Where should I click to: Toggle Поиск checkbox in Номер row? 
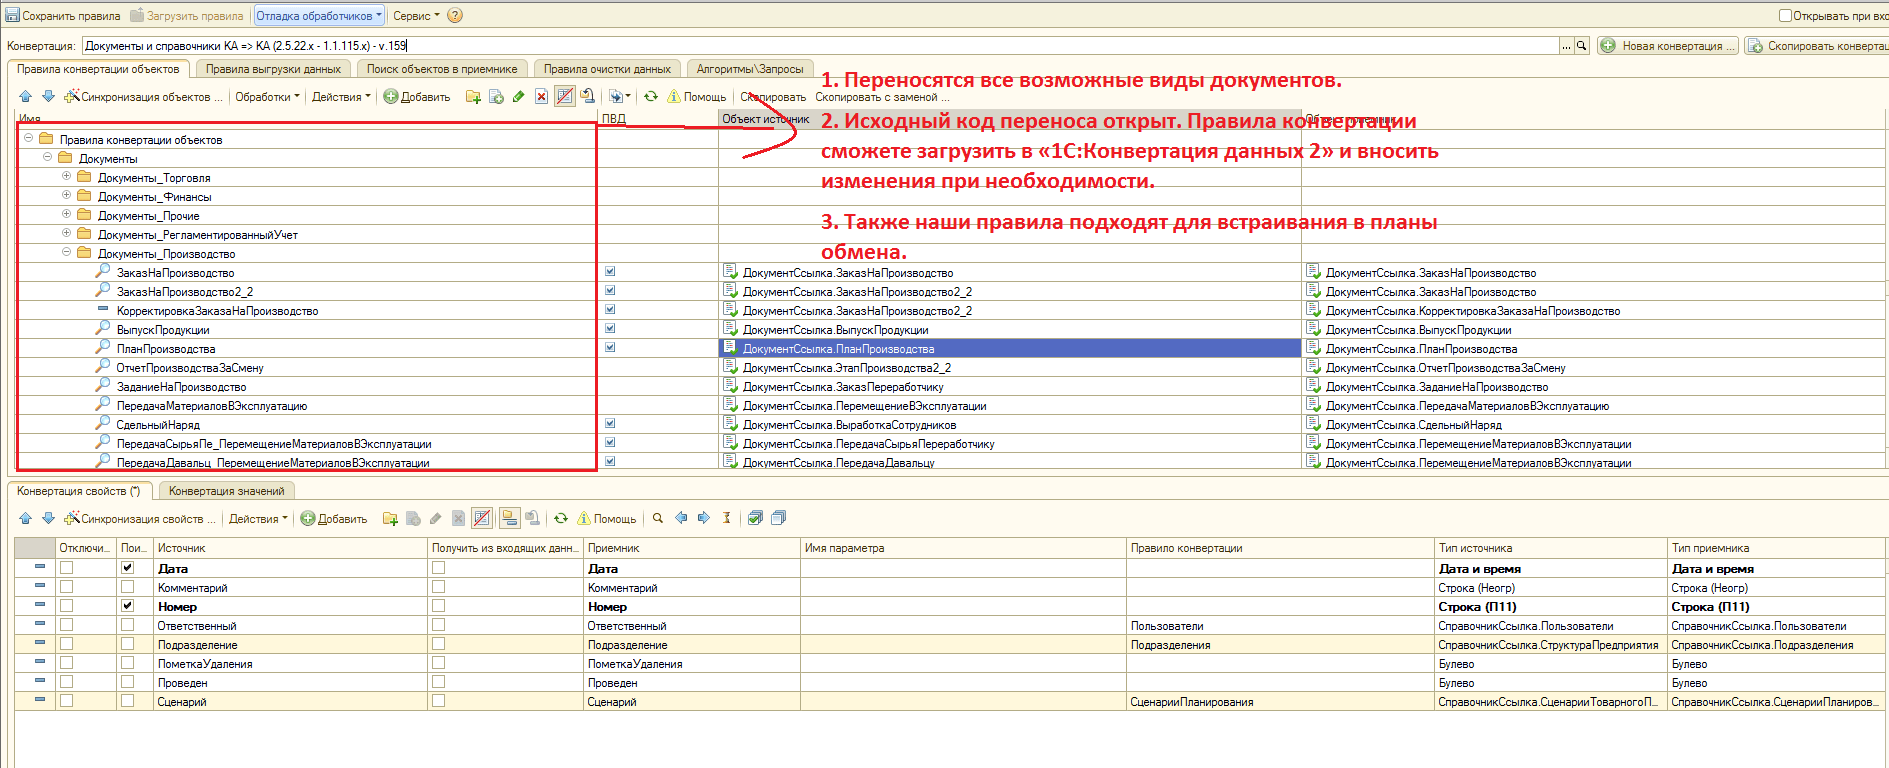point(127,606)
